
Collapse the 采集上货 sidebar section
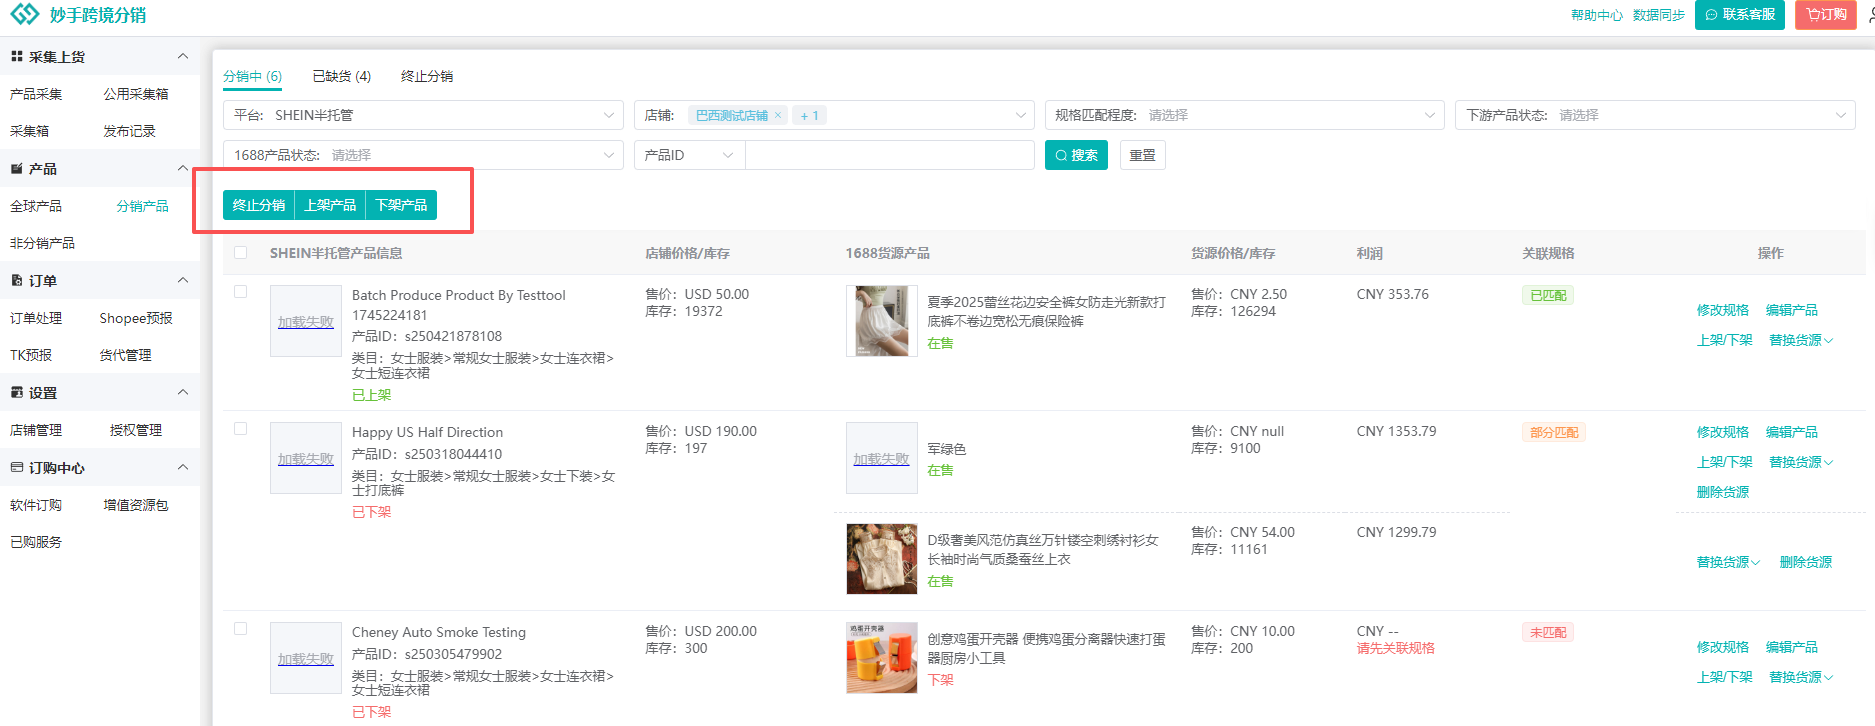click(x=183, y=57)
